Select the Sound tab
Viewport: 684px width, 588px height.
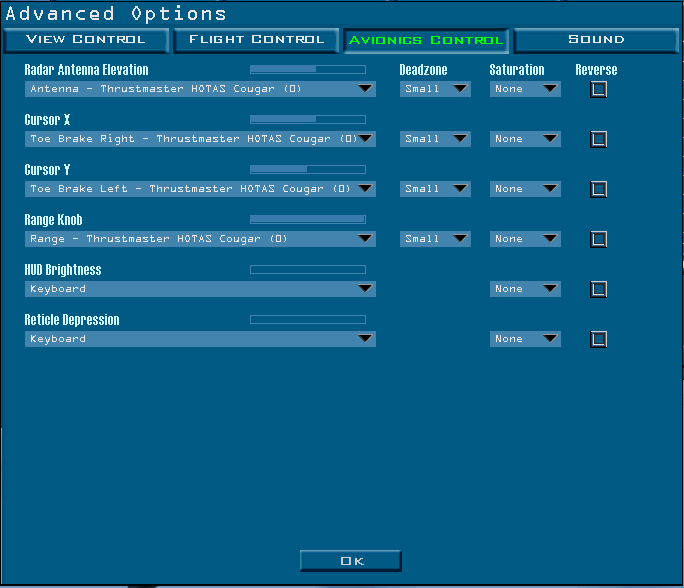(x=596, y=40)
